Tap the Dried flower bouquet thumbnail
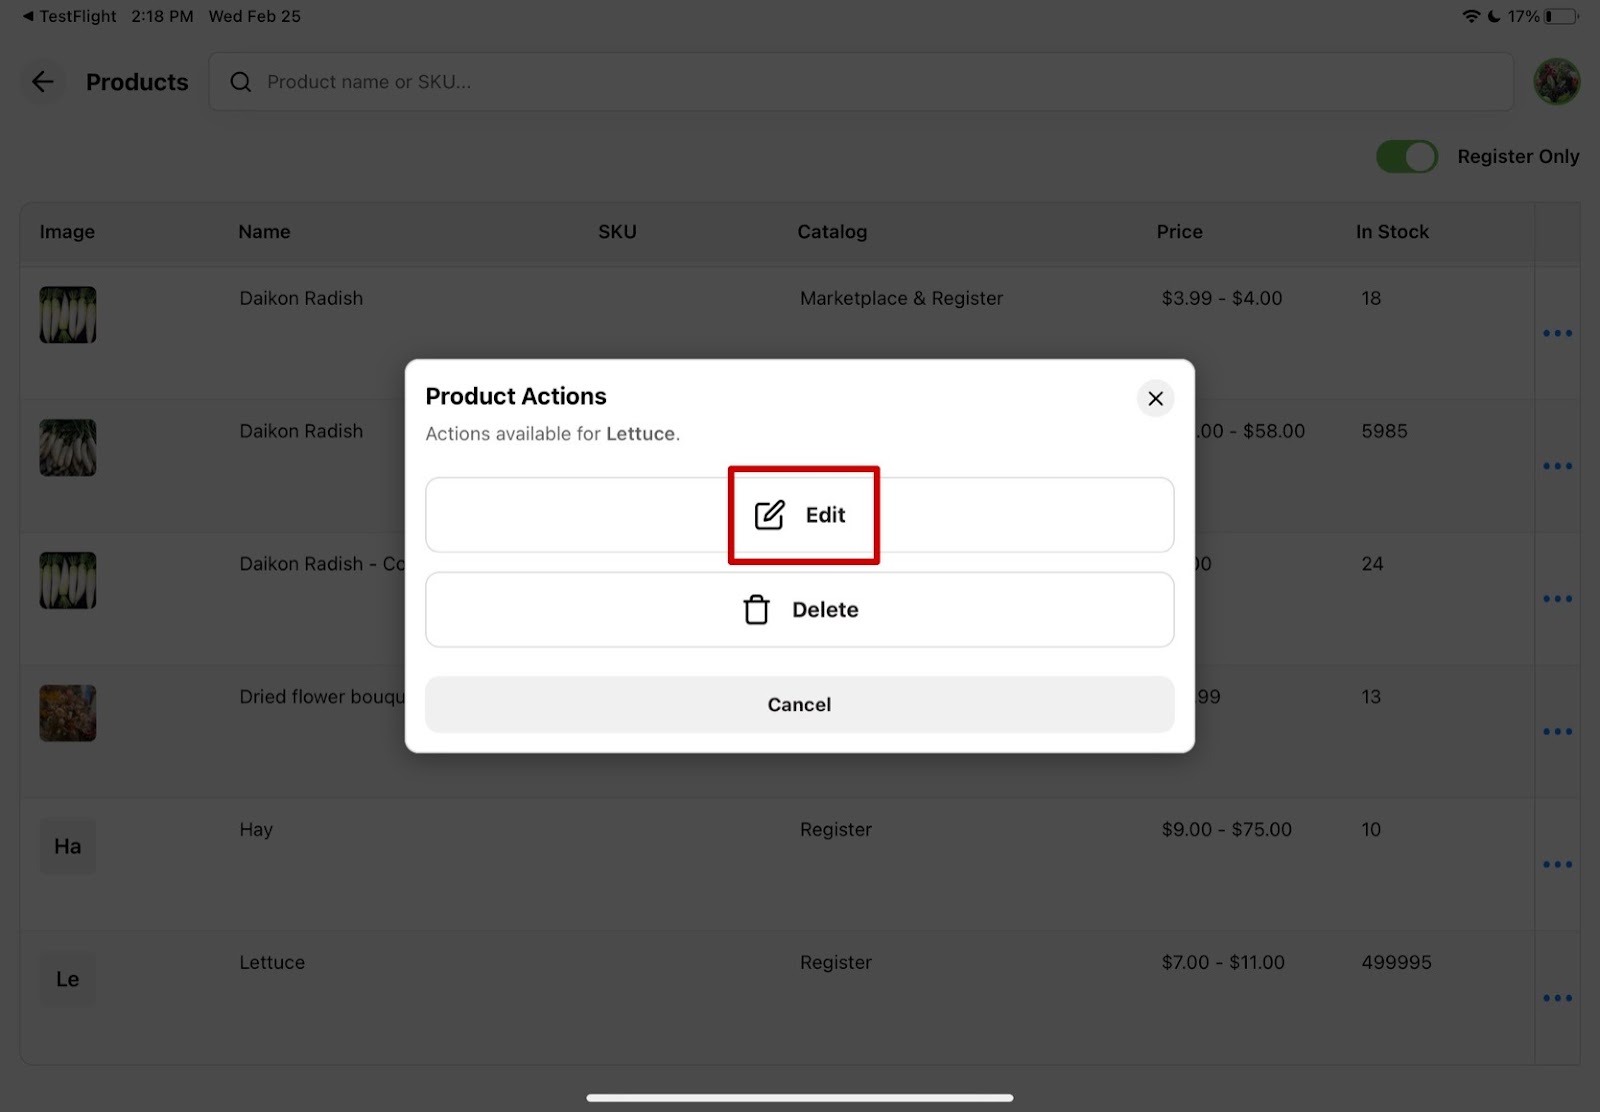1600x1112 pixels. coord(68,713)
